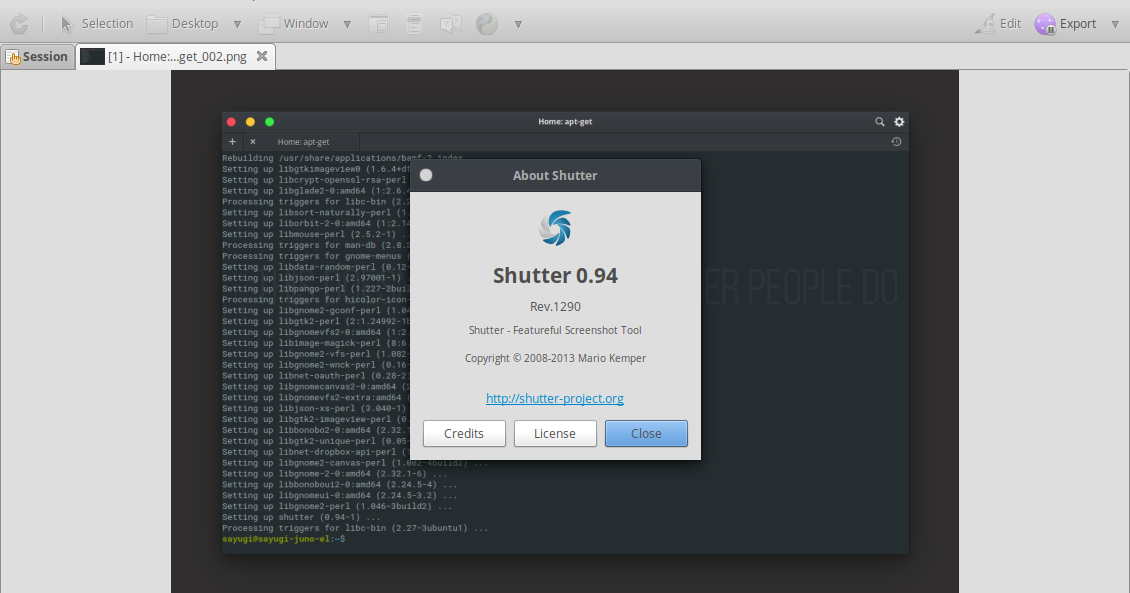Viewport: 1130px width, 593px height.
Task: Click the capture website globe icon
Action: [487, 24]
